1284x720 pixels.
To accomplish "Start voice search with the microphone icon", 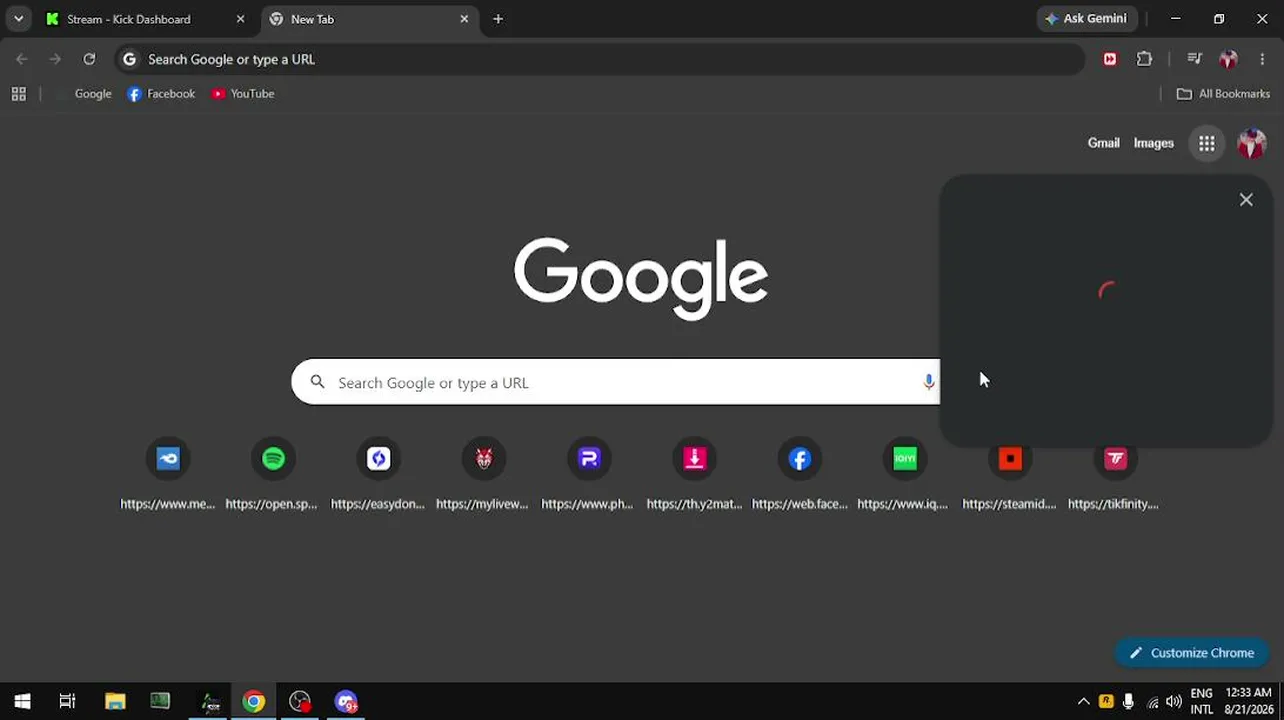I will click(929, 382).
